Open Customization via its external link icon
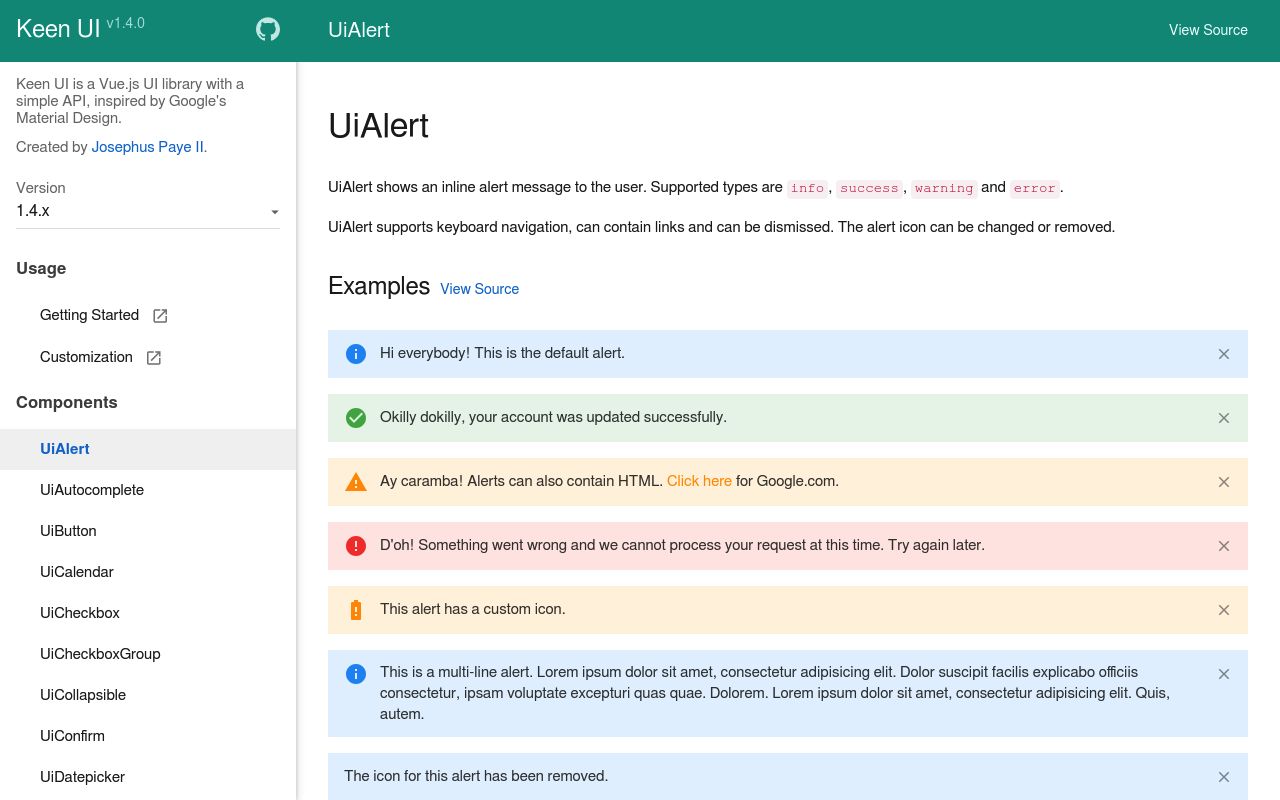Viewport: 1280px width, 800px height. tap(153, 357)
